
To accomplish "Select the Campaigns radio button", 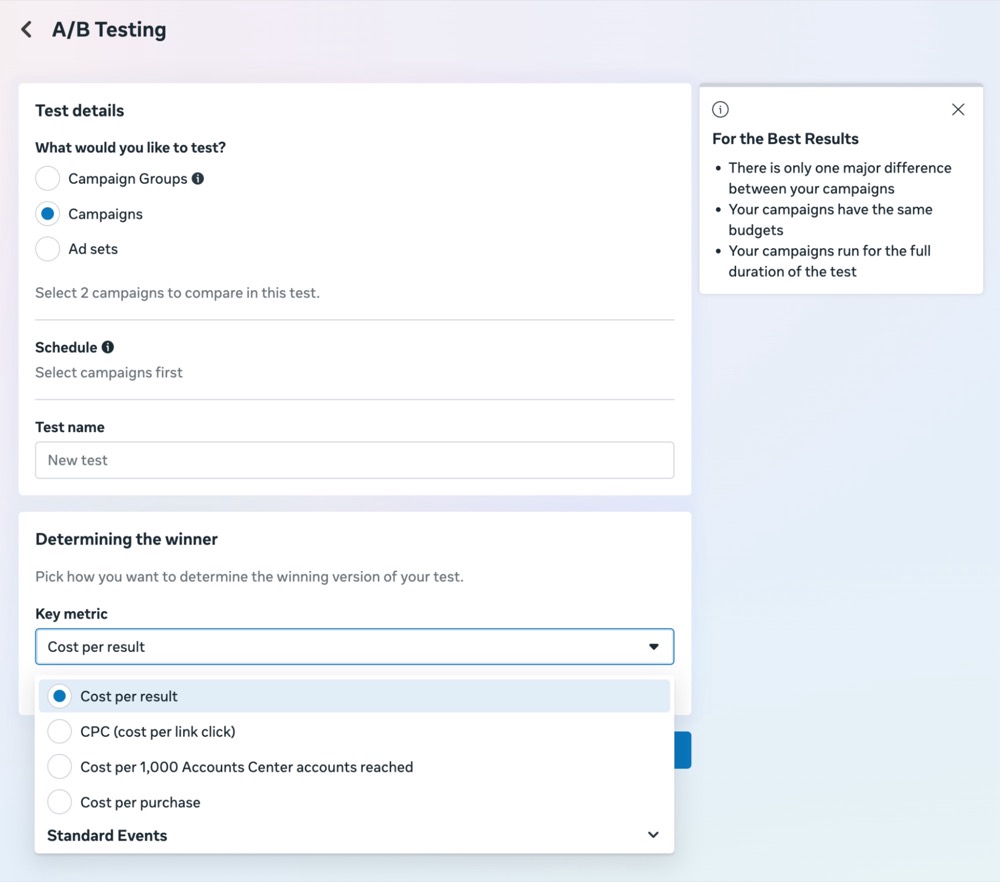I will [48, 214].
